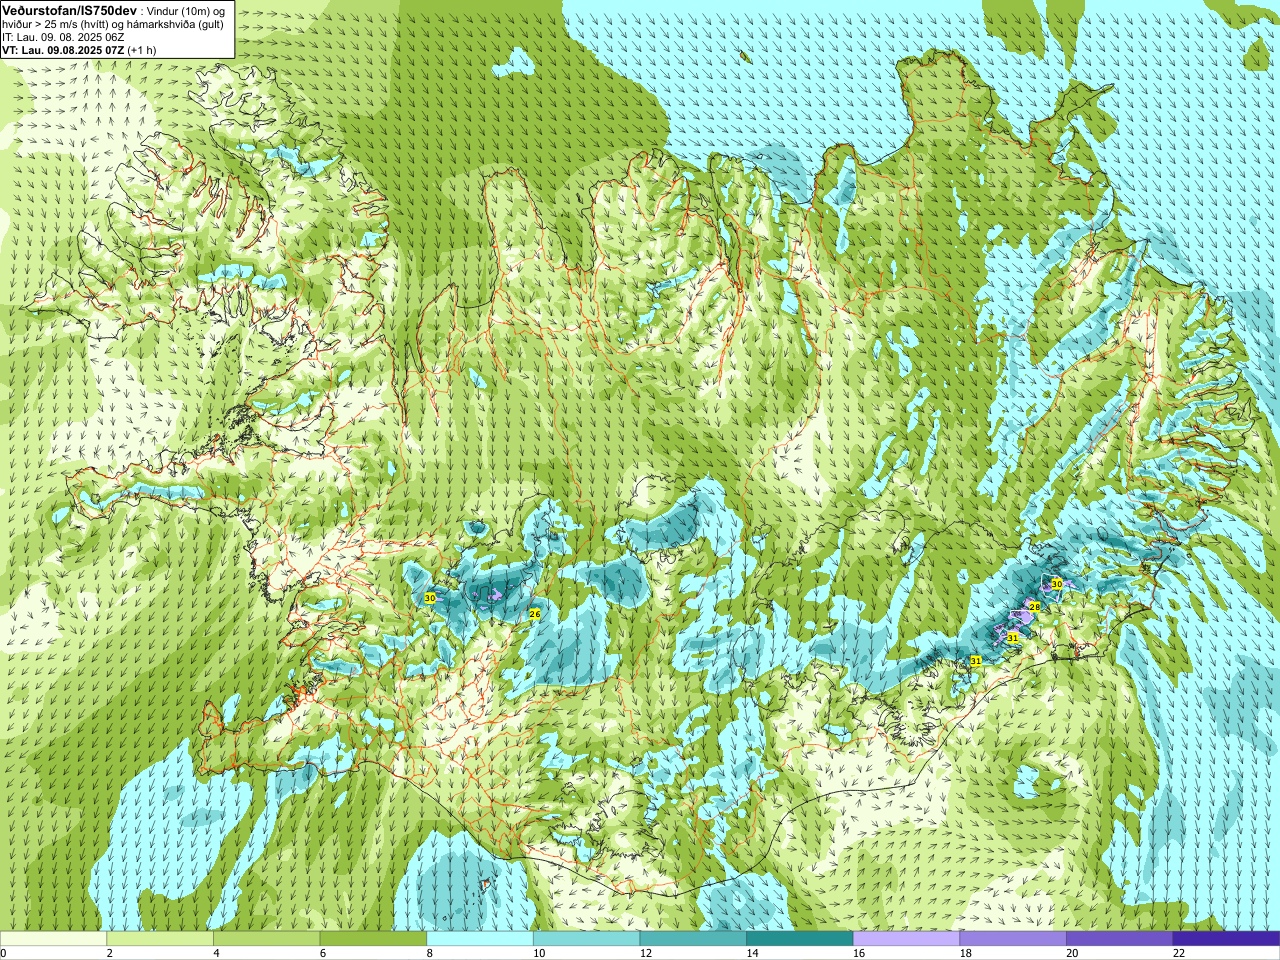This screenshot has height=960, width=1280.
Task: Click the color bar label 18
Action: coord(965,954)
